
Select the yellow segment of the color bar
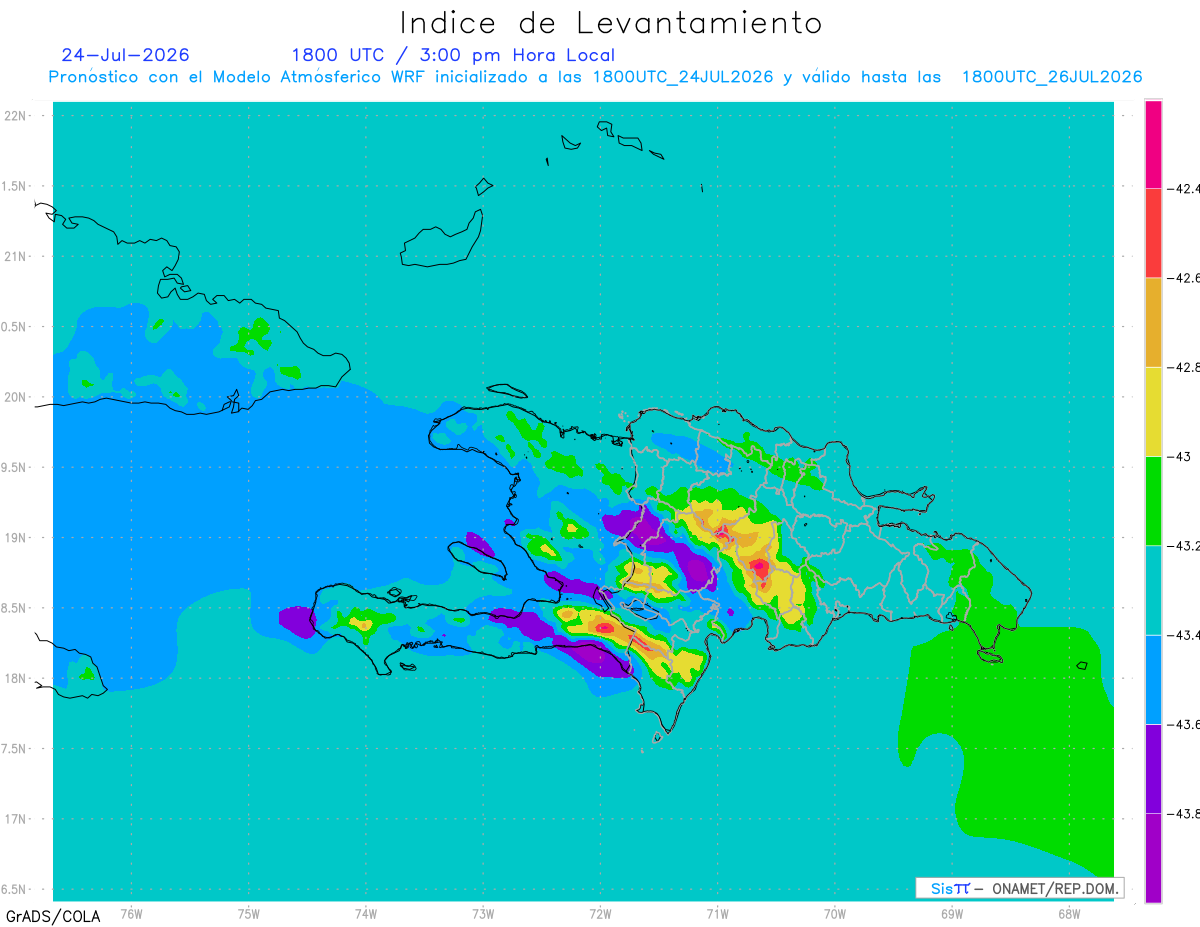pyautogui.click(x=1153, y=411)
